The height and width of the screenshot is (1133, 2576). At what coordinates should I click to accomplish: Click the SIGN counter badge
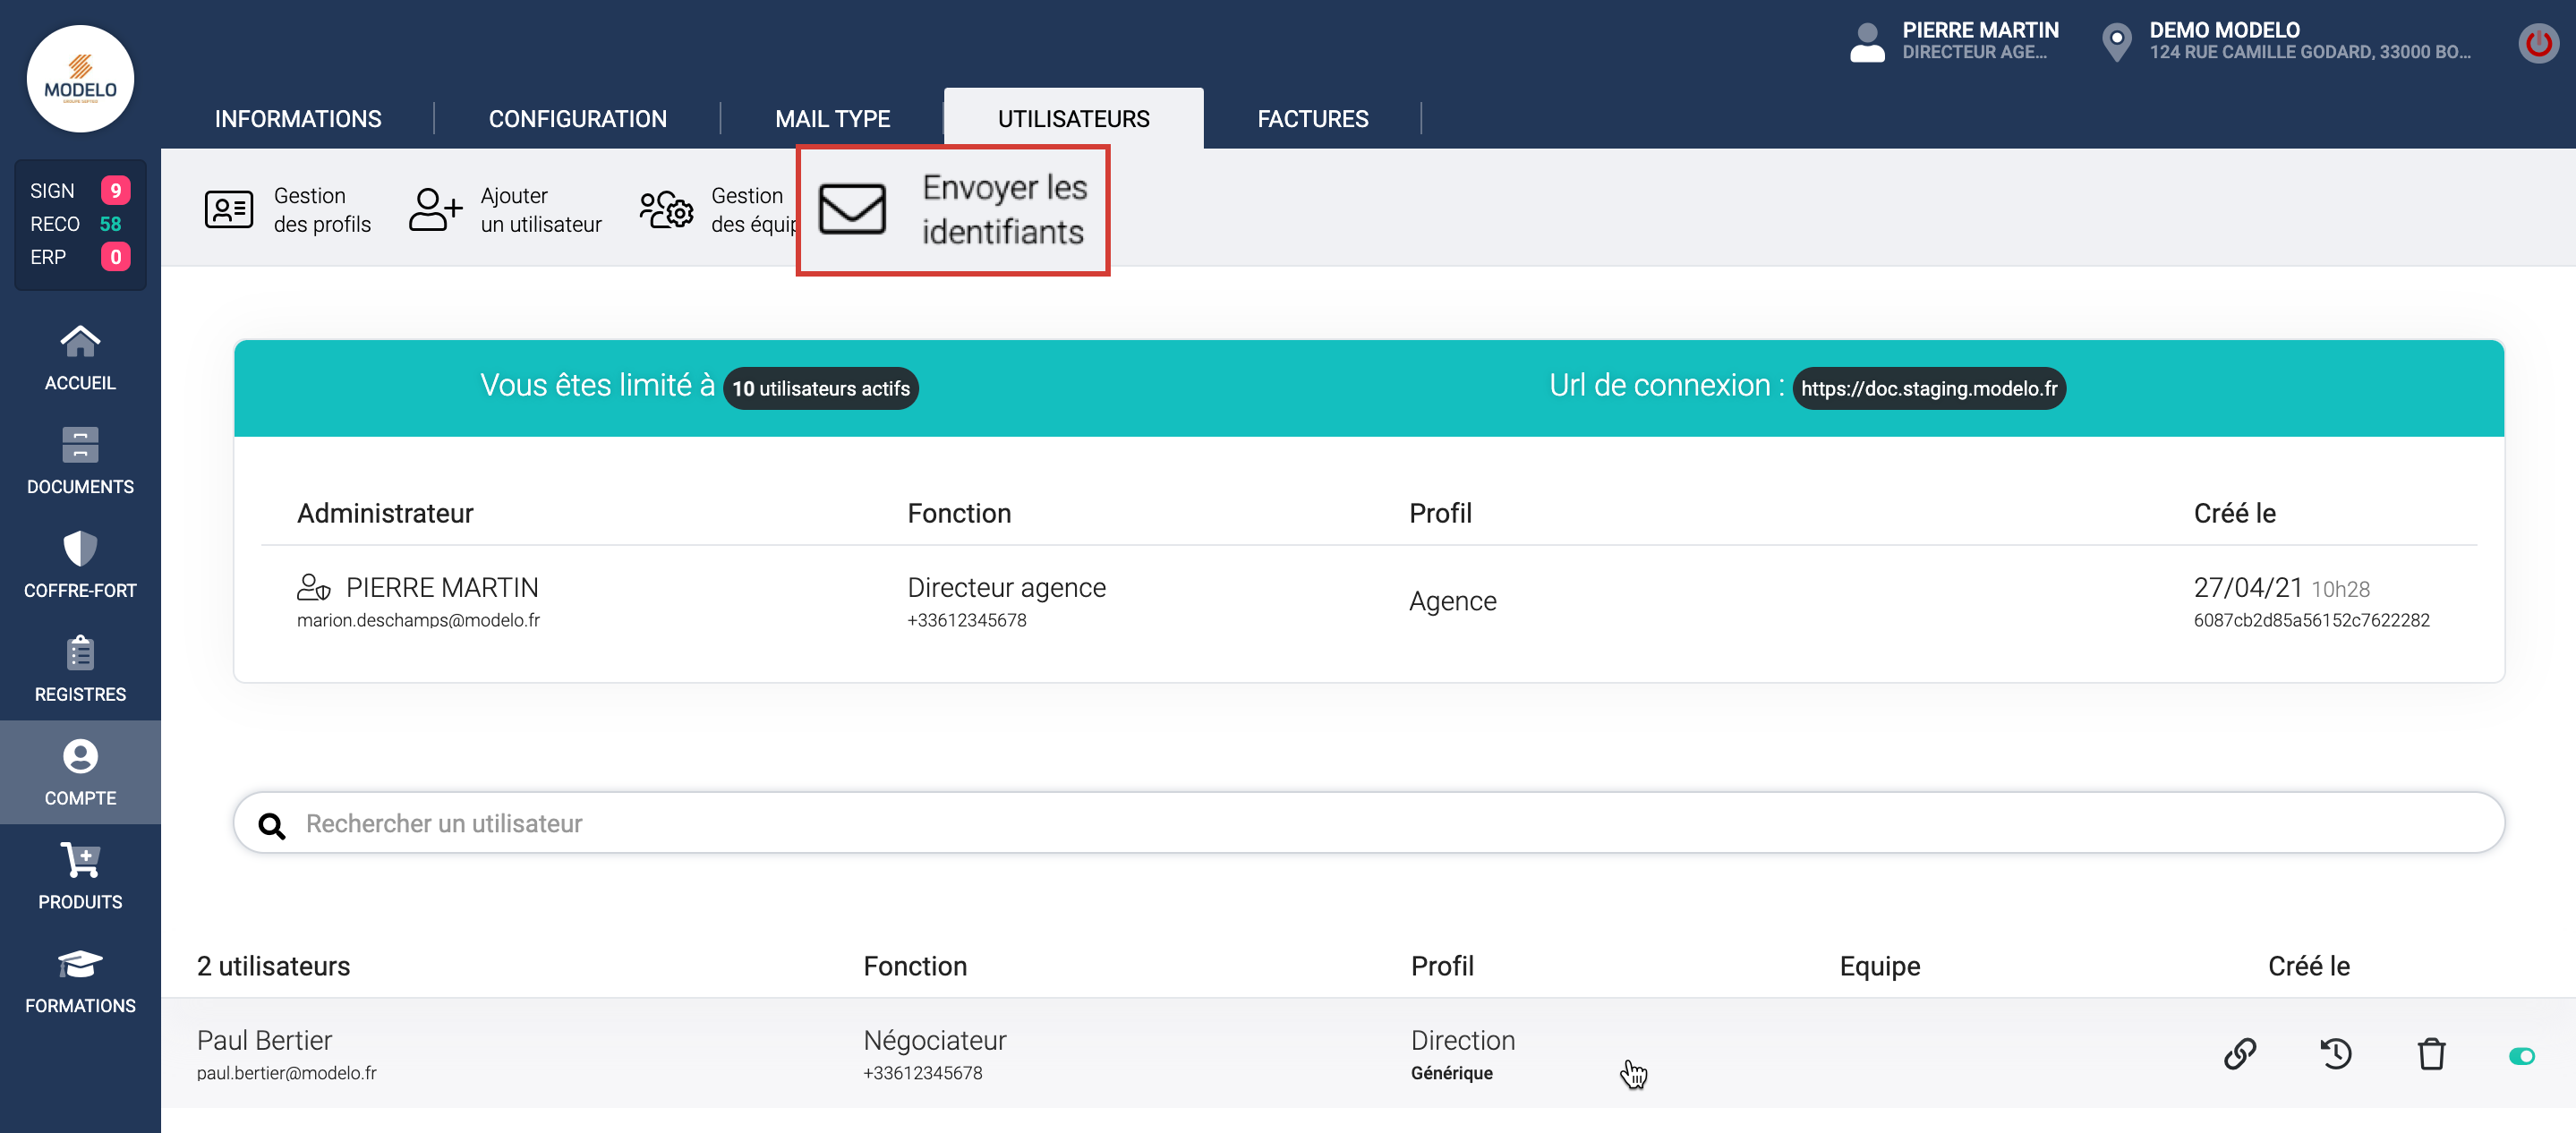(115, 191)
